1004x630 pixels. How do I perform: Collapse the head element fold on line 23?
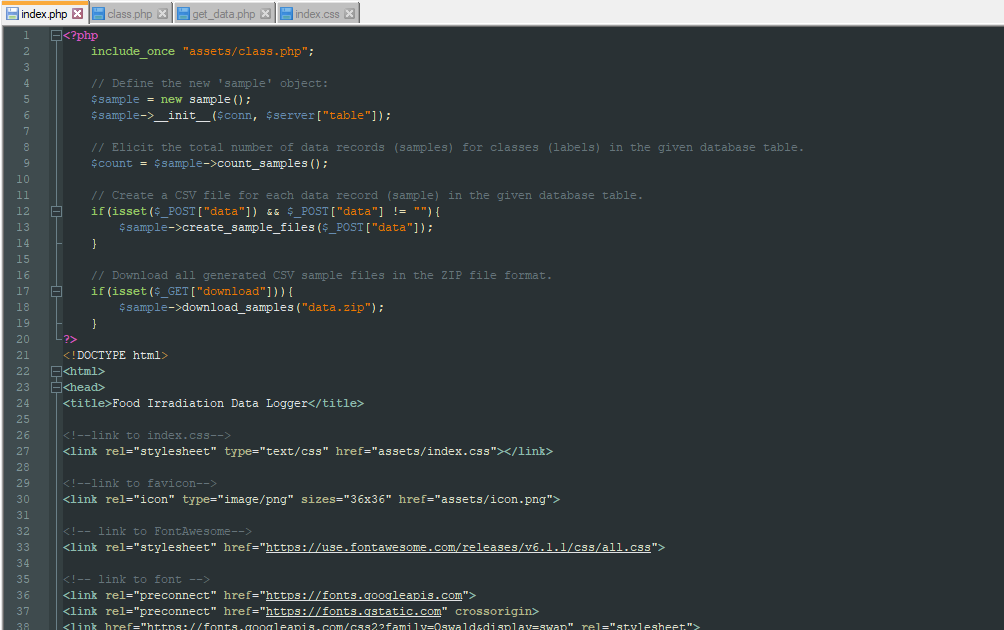click(x=55, y=387)
